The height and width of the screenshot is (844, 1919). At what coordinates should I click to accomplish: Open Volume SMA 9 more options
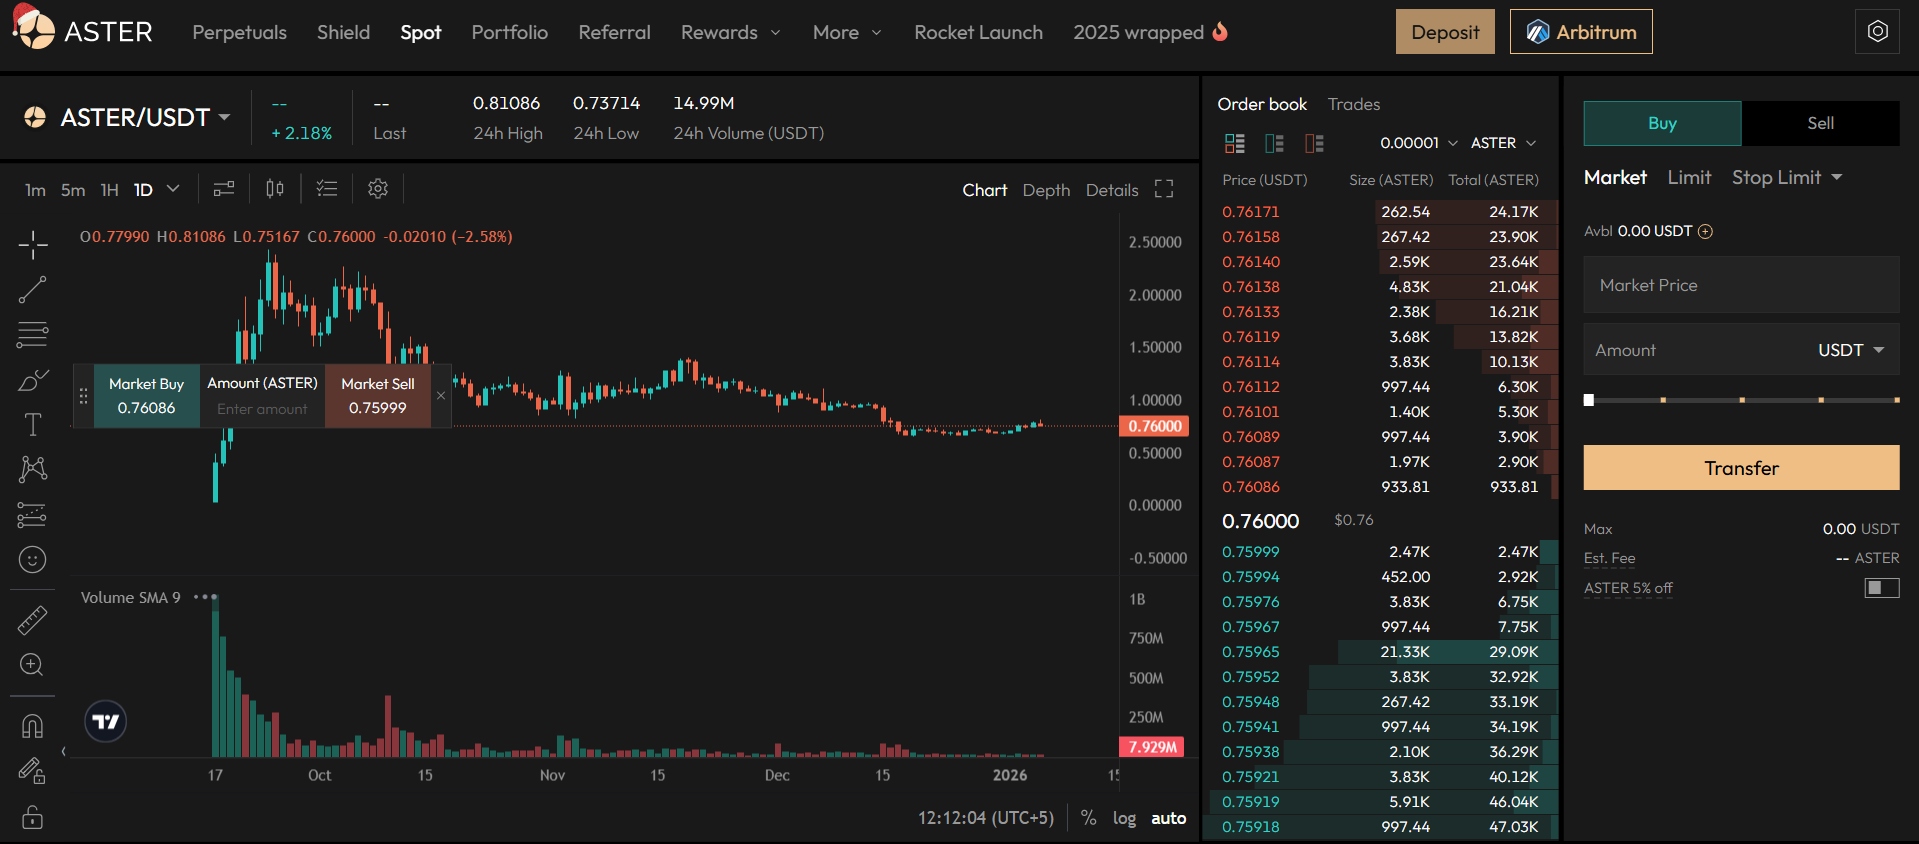[x=205, y=597]
